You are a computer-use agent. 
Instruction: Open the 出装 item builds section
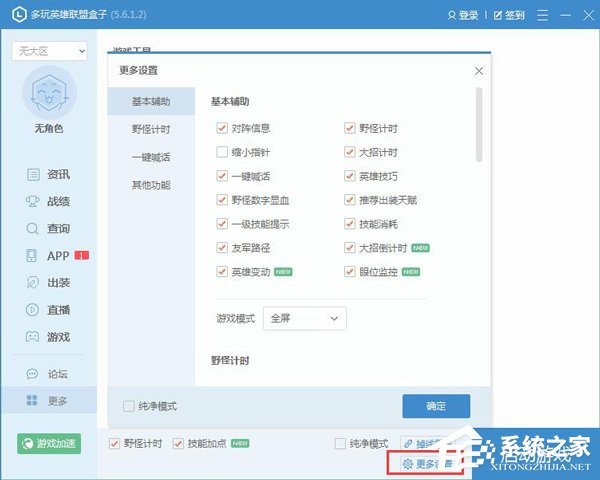[34, 282]
